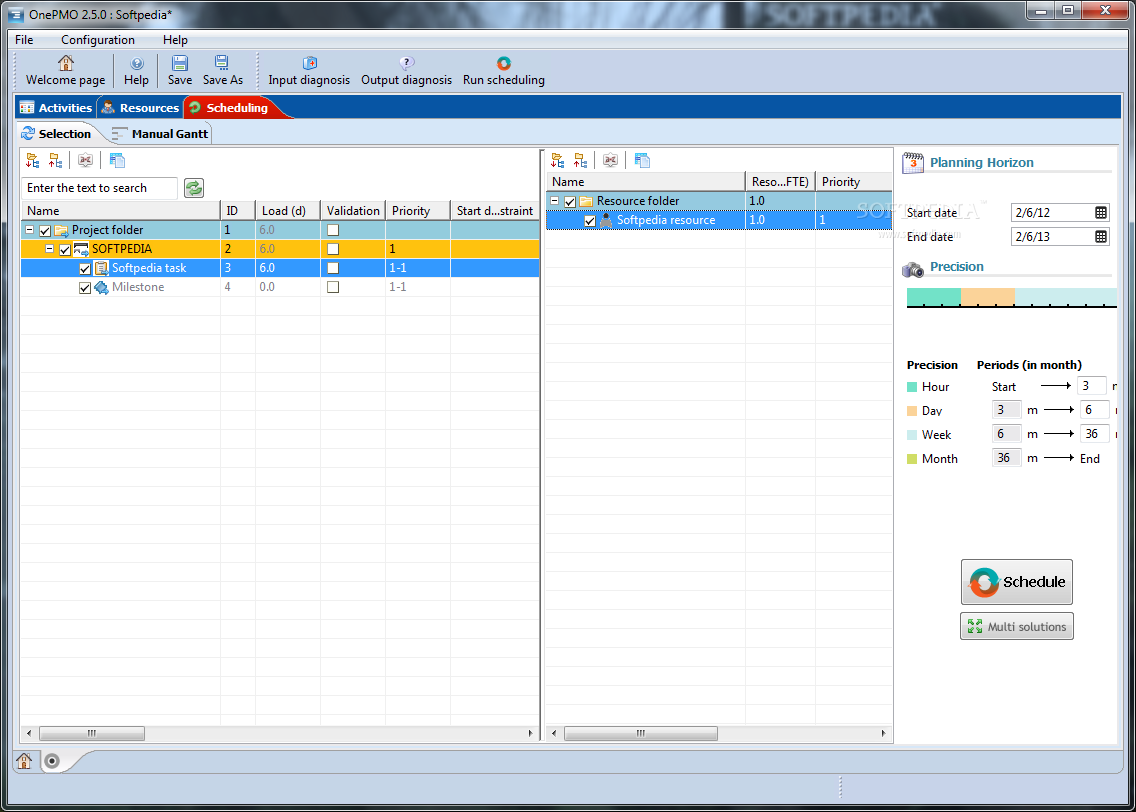Image resolution: width=1136 pixels, height=812 pixels.
Task: Check Validation box for SOFTPEDIA row
Action: point(333,248)
